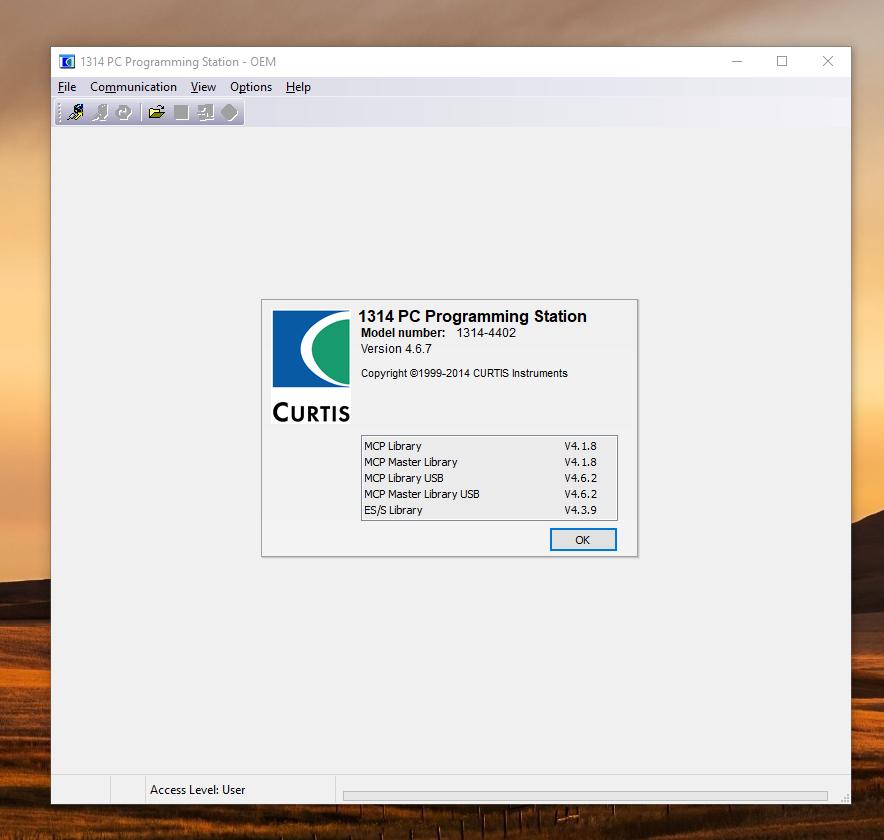Screen dimensions: 884x840
Task: Close the 1314 PC Programming Station window
Action: pos(828,61)
